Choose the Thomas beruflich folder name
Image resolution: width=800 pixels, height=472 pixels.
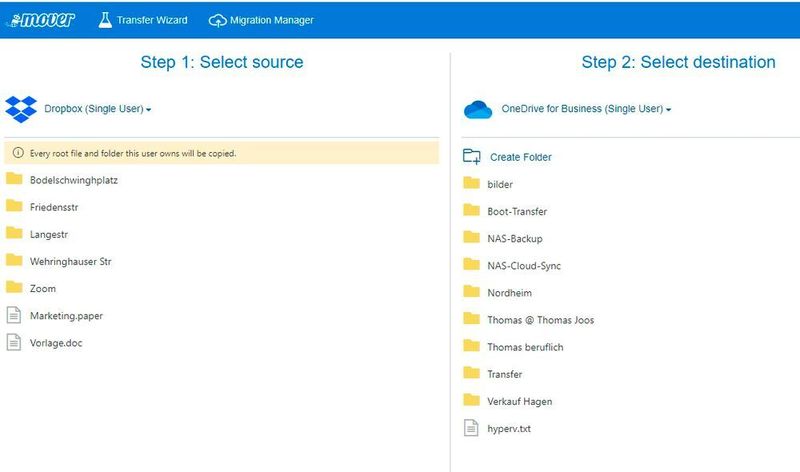click(526, 347)
